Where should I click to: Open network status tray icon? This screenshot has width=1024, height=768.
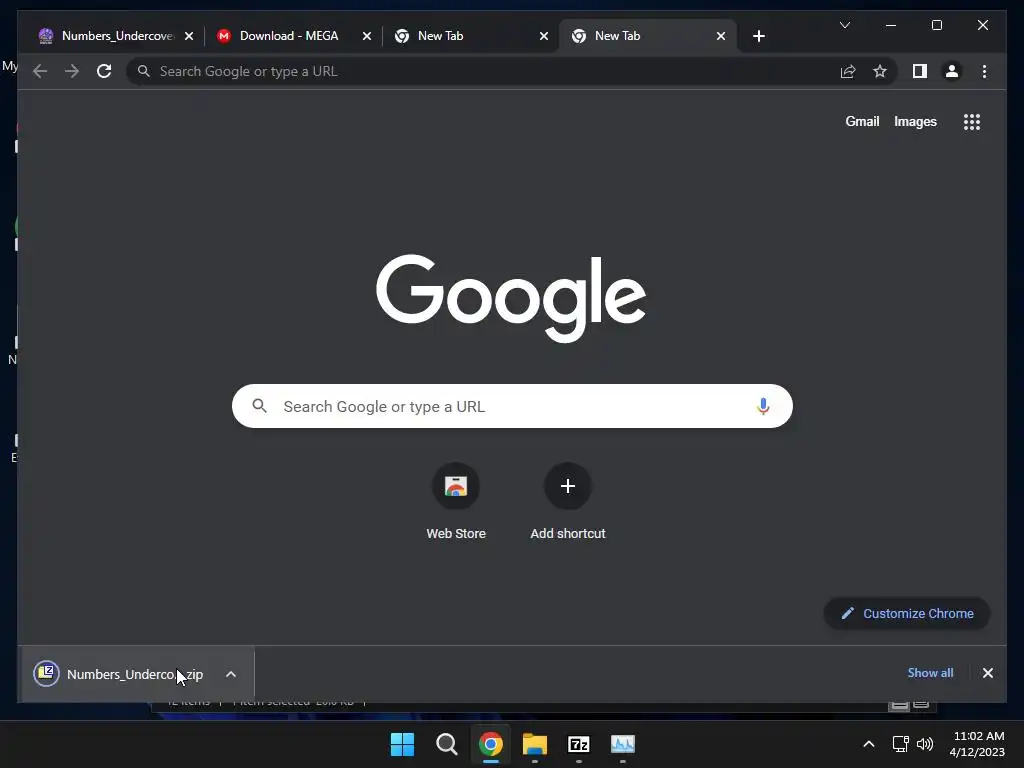[x=901, y=744]
